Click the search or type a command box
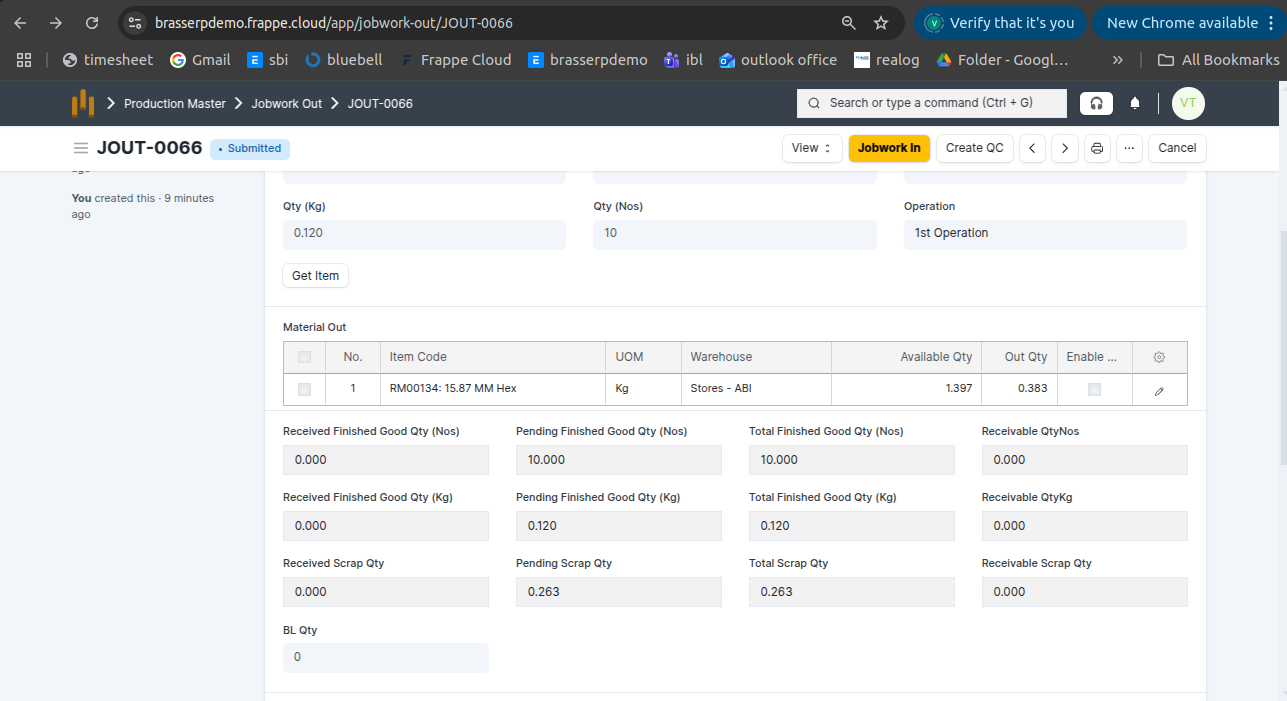 tap(931, 103)
